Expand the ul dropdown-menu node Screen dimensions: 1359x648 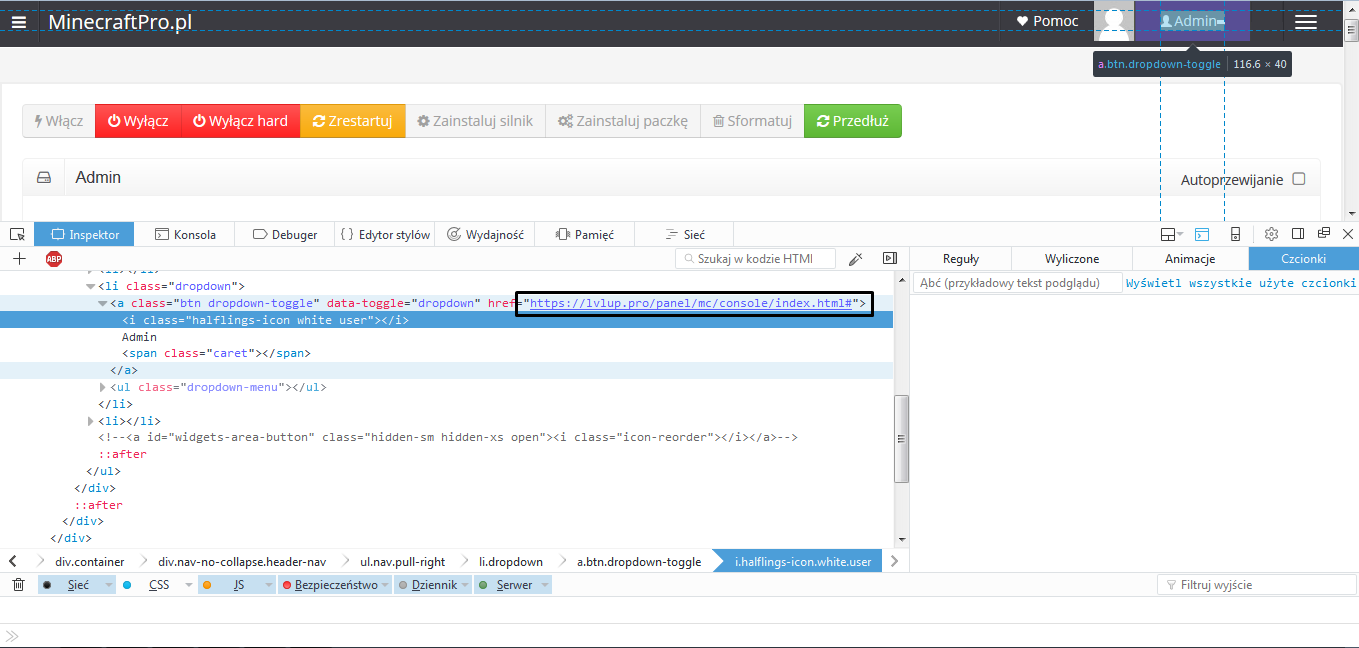102,387
